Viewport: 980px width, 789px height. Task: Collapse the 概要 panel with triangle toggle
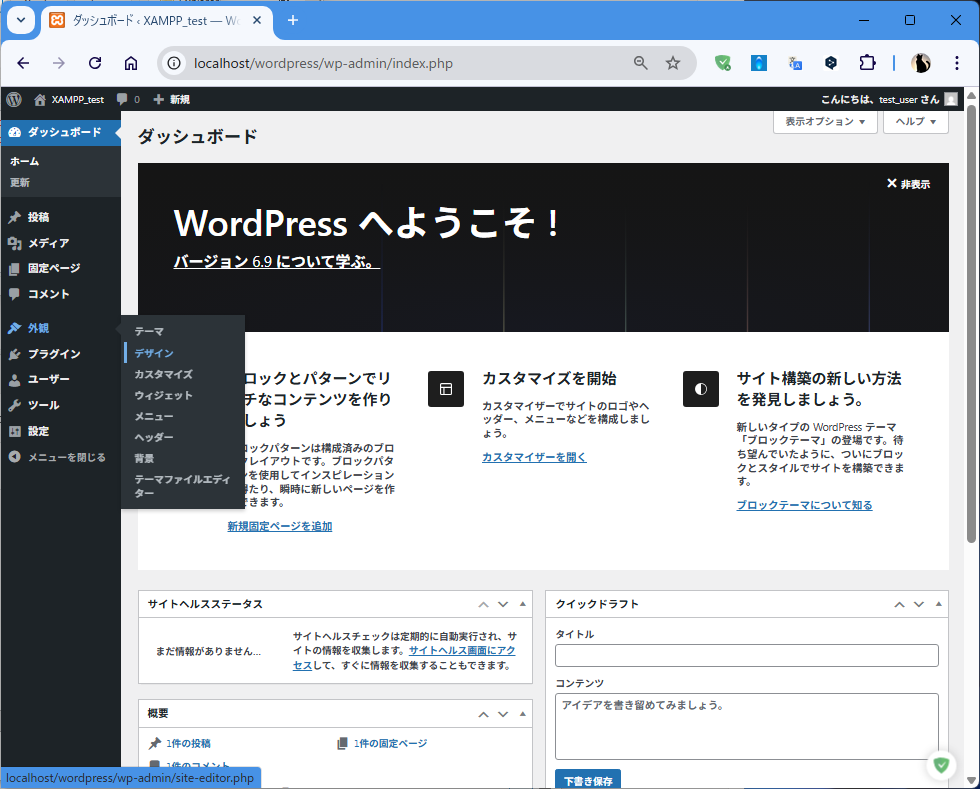click(x=521, y=714)
